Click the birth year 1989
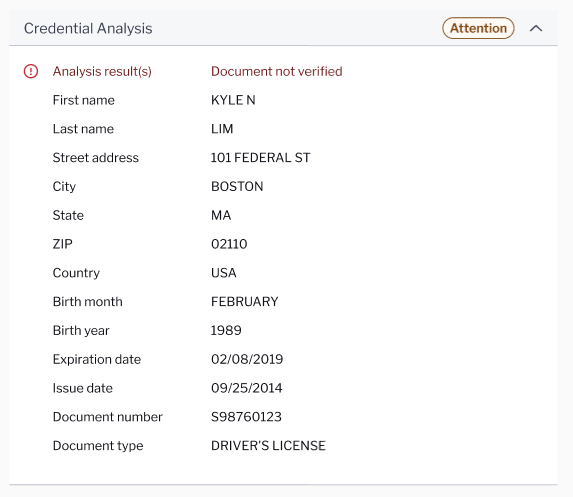Viewport: 573px width, 497px height. tap(226, 331)
